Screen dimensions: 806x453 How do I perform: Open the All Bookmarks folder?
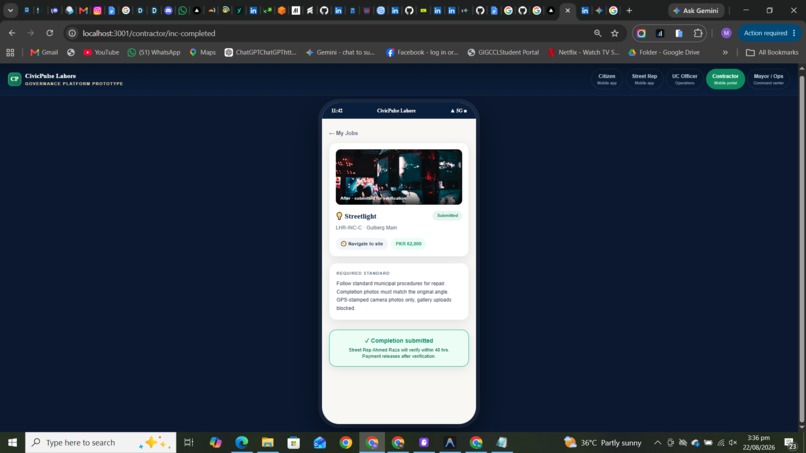(x=772, y=52)
